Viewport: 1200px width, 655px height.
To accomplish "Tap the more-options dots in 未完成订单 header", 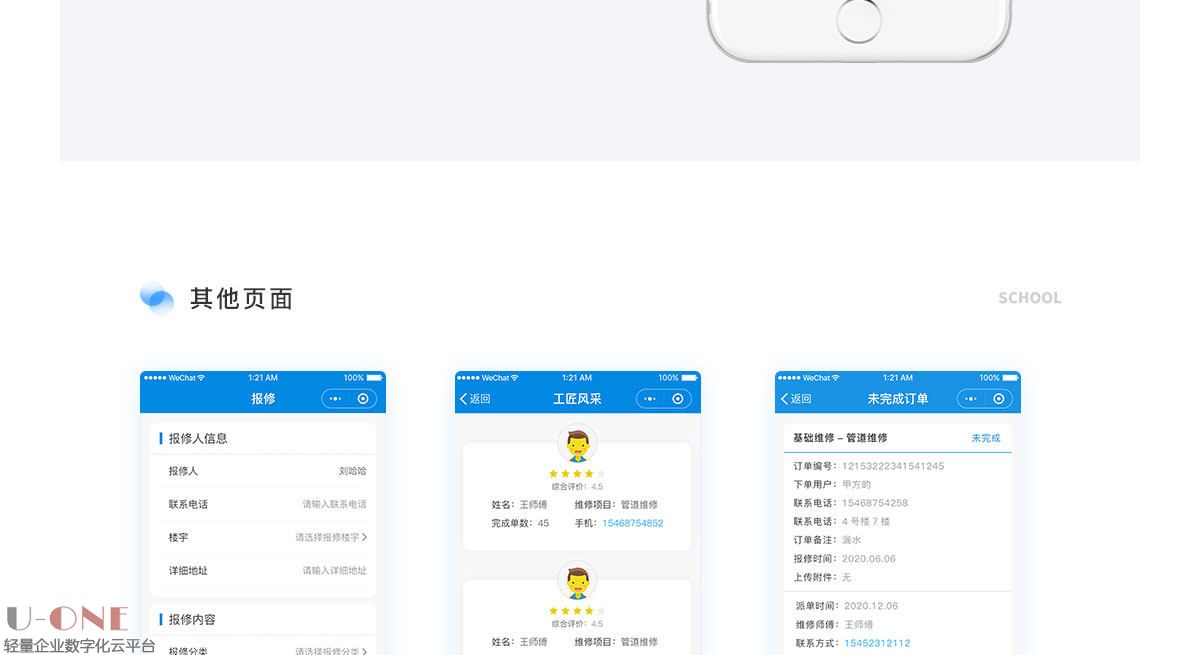I will point(972,399).
